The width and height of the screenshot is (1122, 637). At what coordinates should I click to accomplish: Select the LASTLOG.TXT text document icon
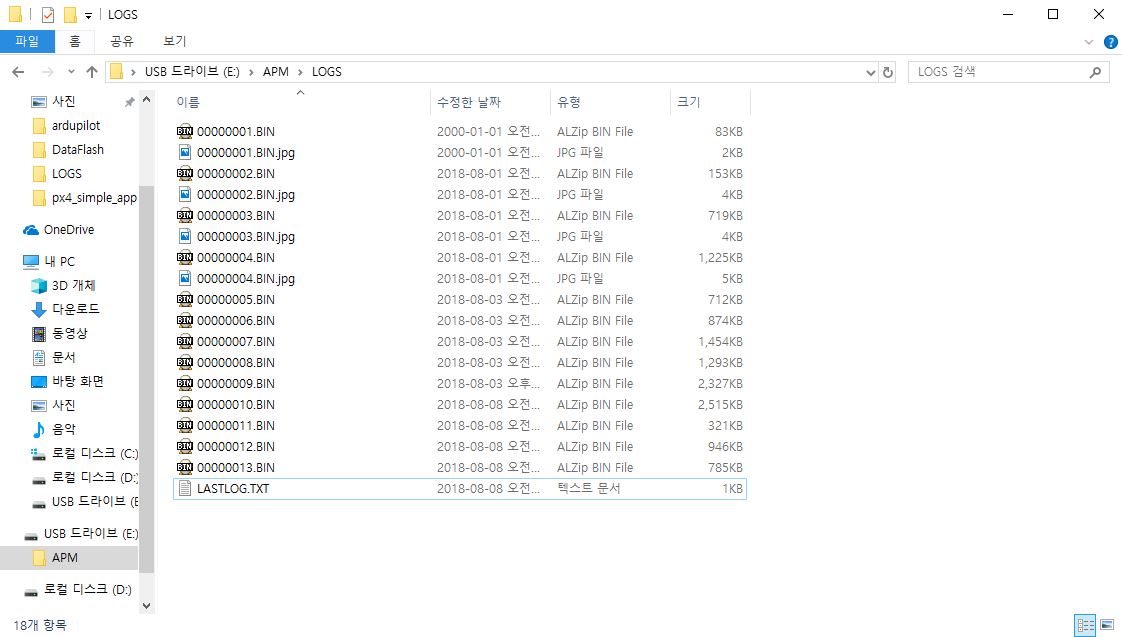pos(185,488)
